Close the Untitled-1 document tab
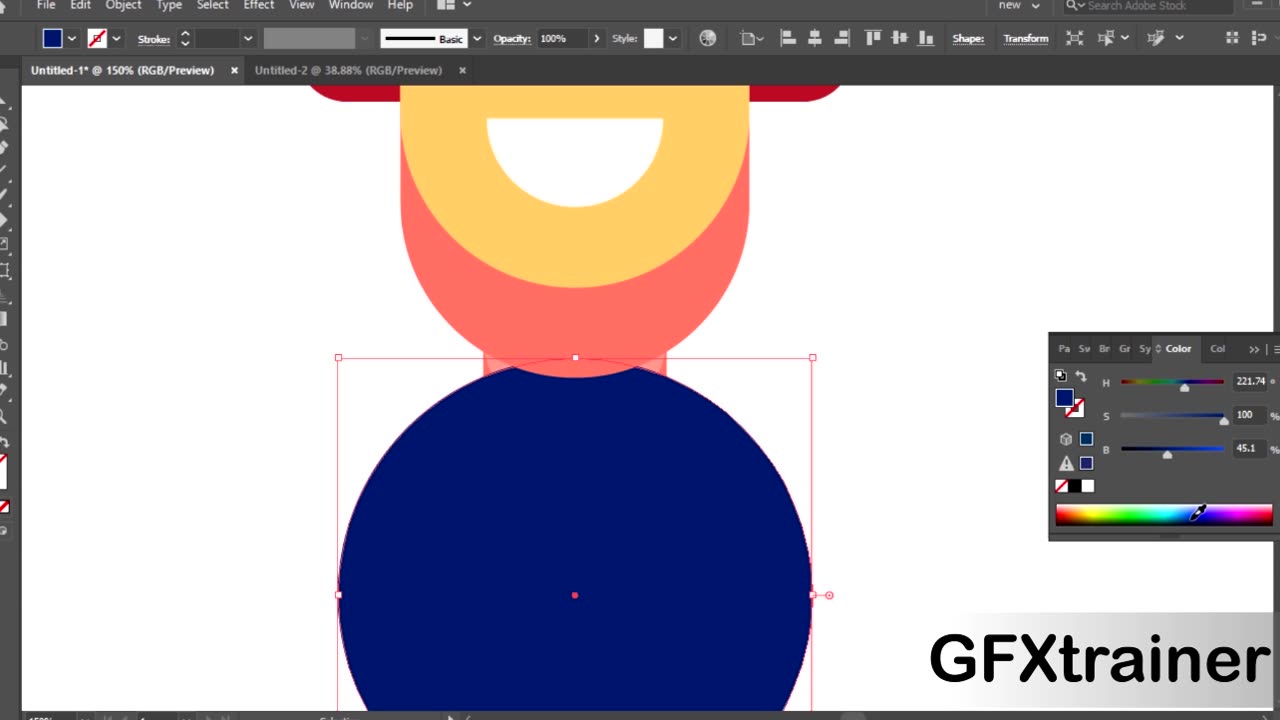Screen dimensions: 1280x720 (x=234, y=70)
